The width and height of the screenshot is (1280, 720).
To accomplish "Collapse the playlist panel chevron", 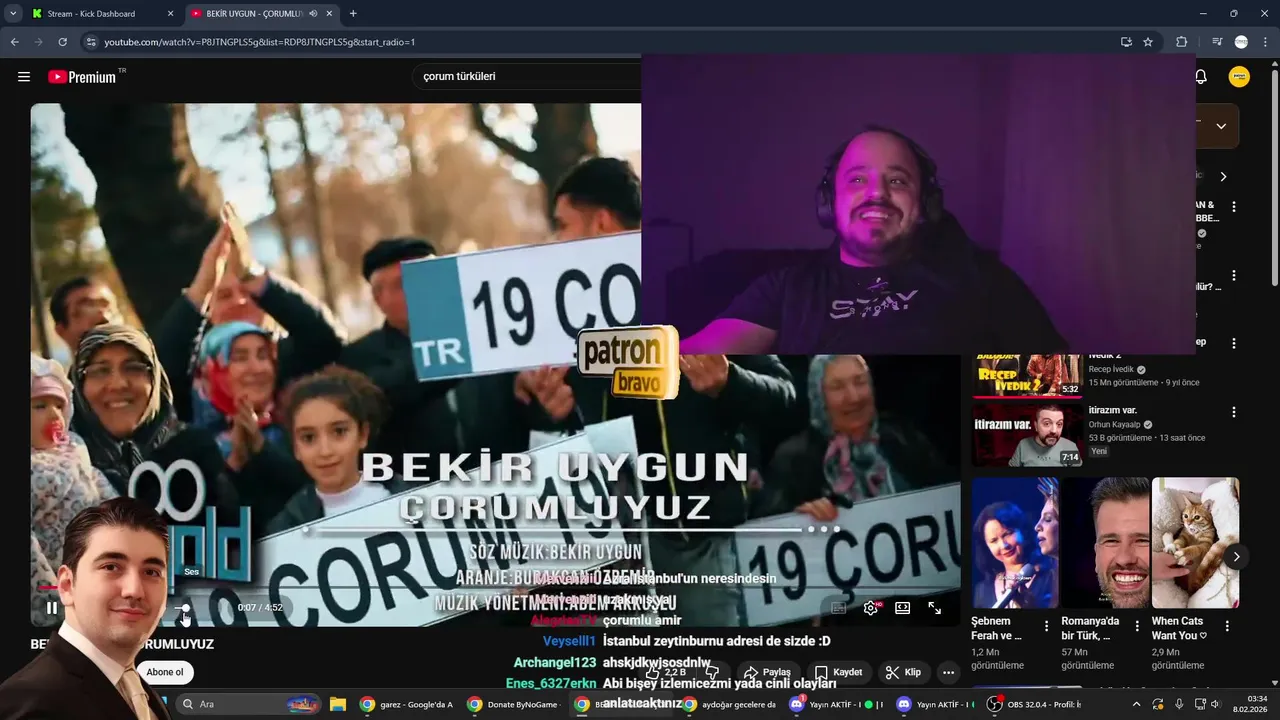I will pos(1221,126).
